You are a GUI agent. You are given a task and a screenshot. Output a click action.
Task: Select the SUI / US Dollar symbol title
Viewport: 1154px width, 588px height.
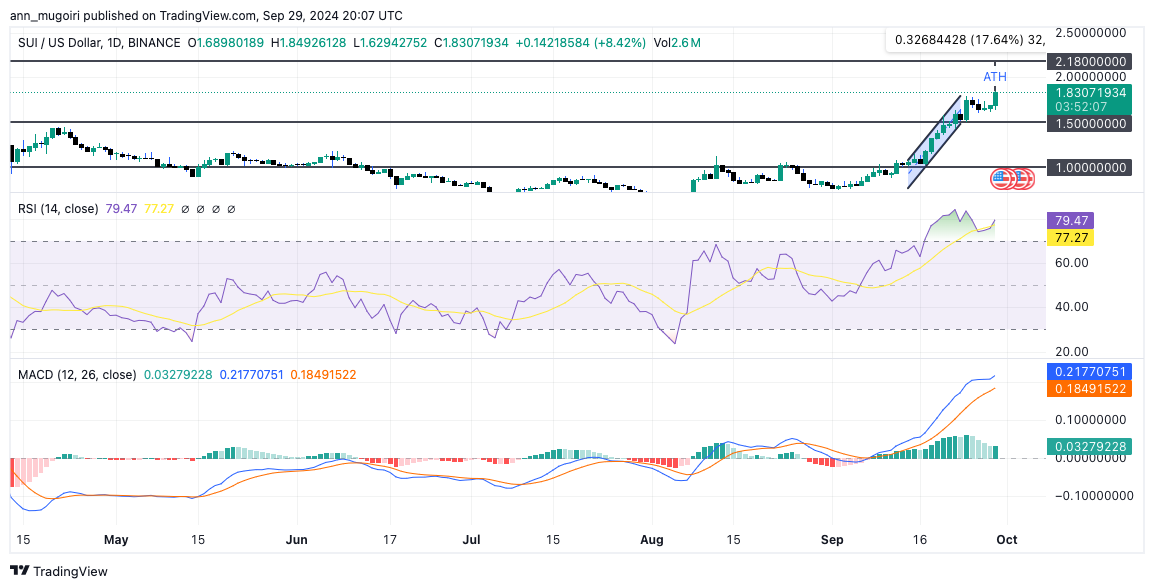point(99,43)
